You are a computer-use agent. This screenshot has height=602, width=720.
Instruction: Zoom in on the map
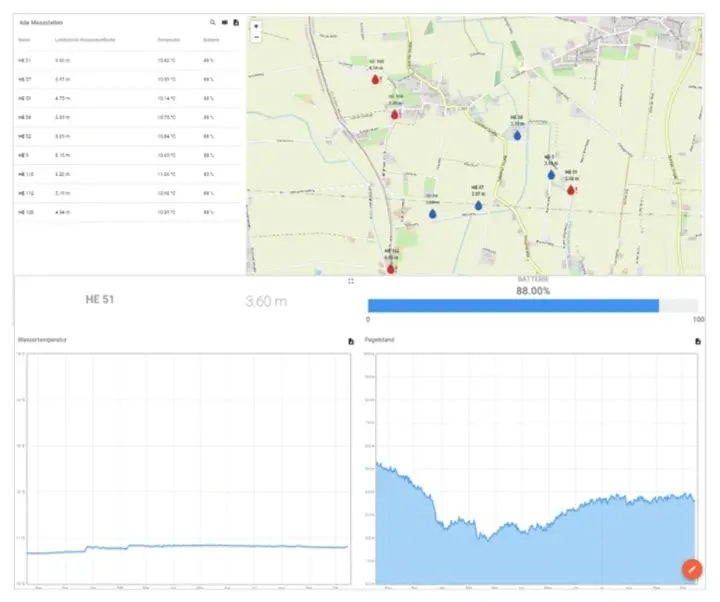tap(256, 26)
